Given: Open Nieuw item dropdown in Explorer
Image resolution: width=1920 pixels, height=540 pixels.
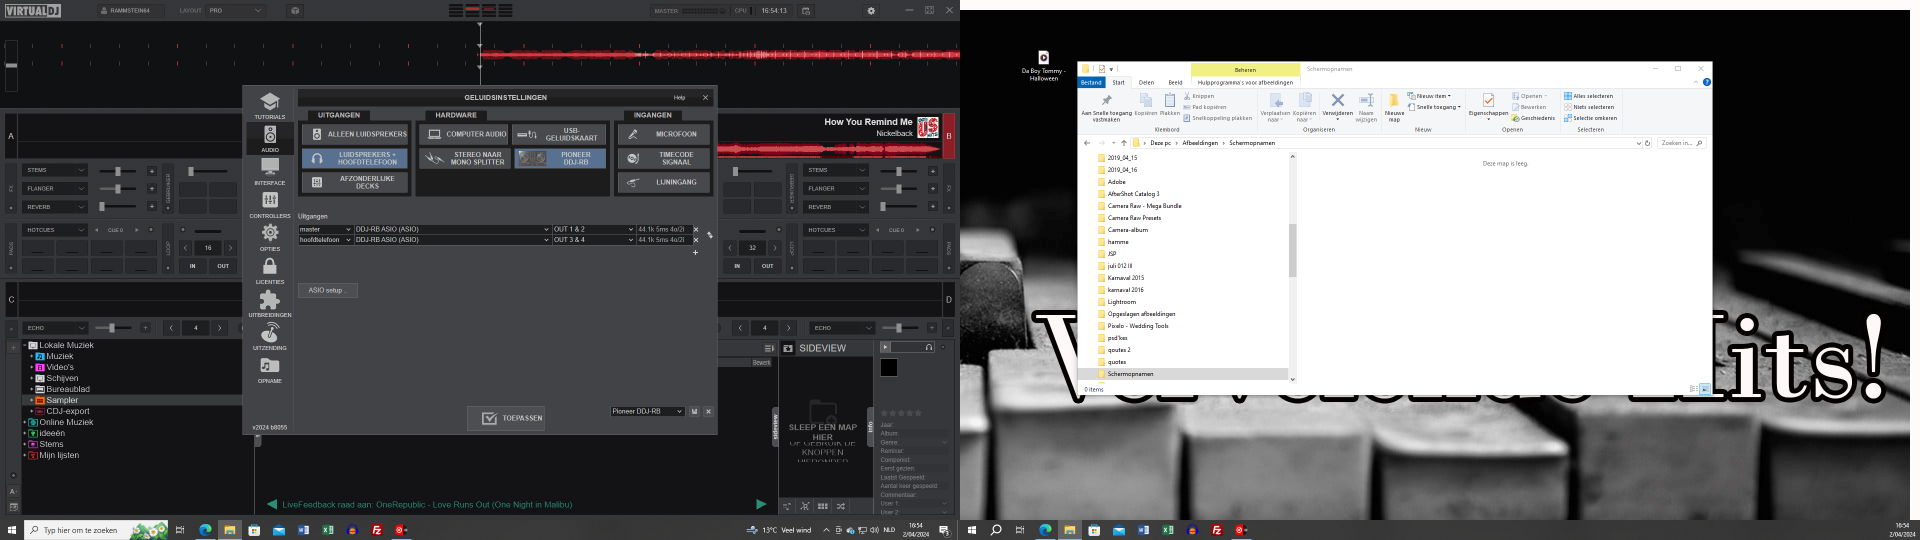Looking at the screenshot, I should point(1429,96).
